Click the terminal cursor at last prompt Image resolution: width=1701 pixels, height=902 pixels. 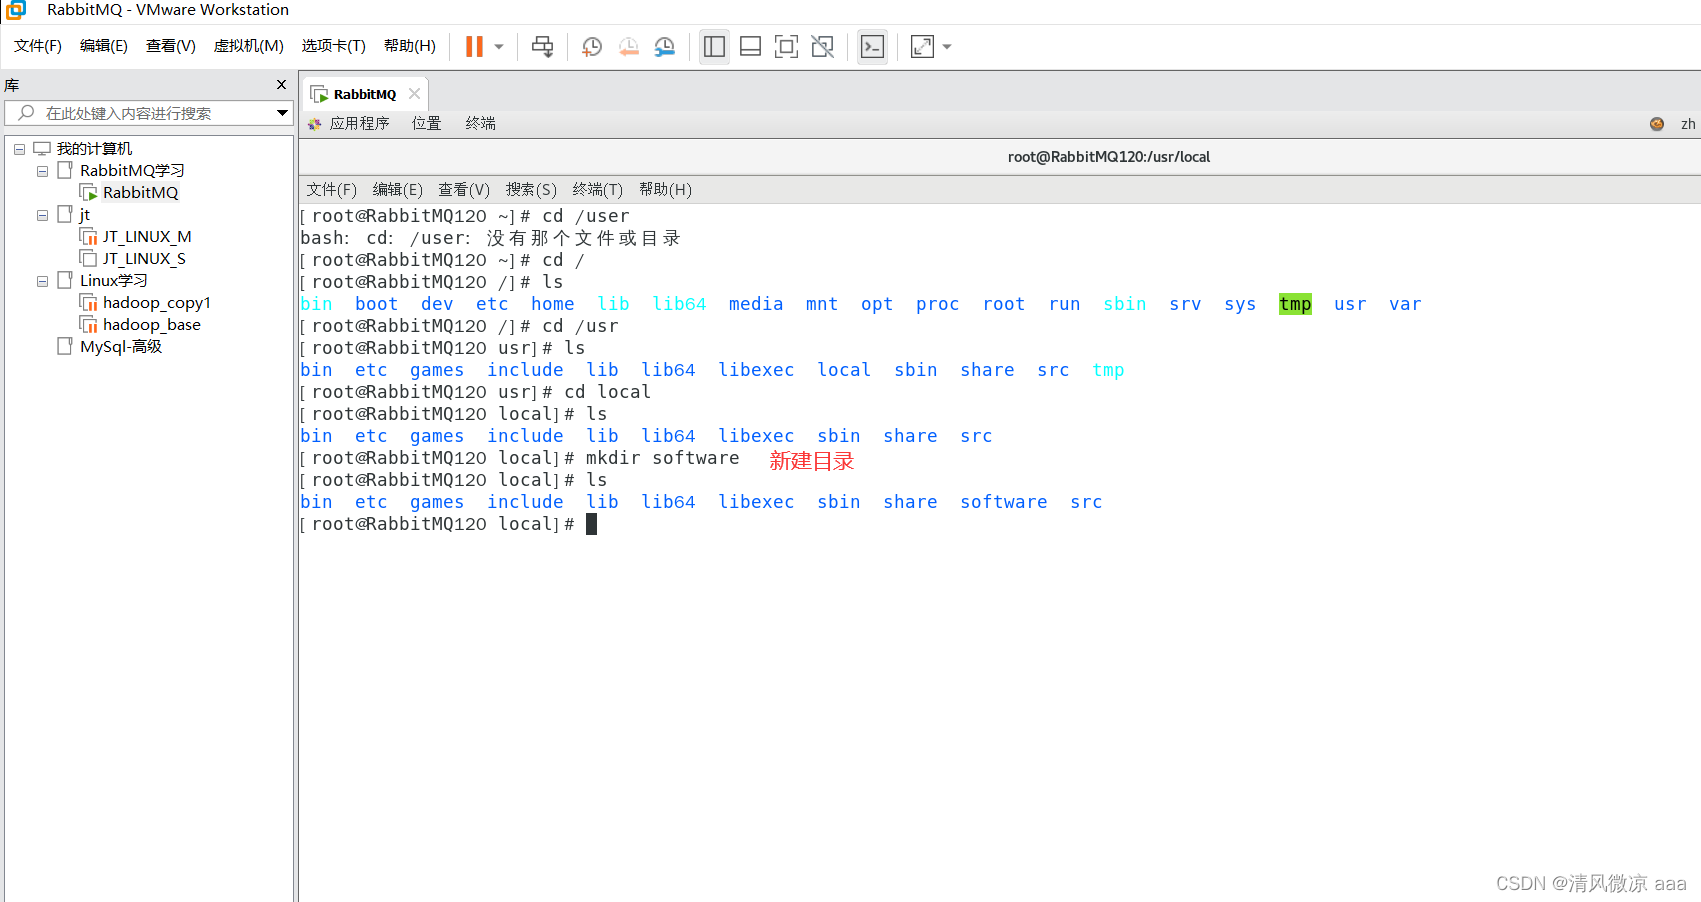(591, 524)
